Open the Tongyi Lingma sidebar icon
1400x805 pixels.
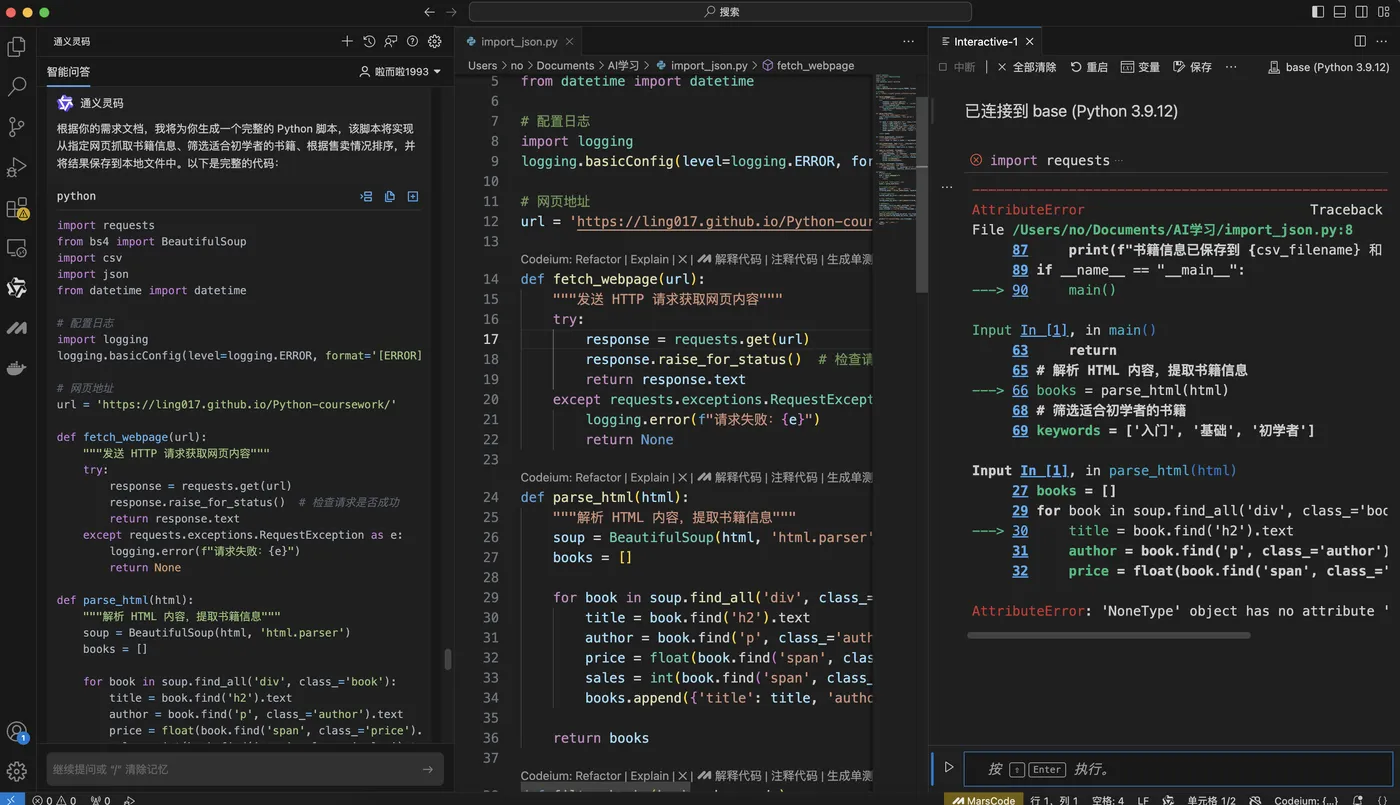pos(16,288)
